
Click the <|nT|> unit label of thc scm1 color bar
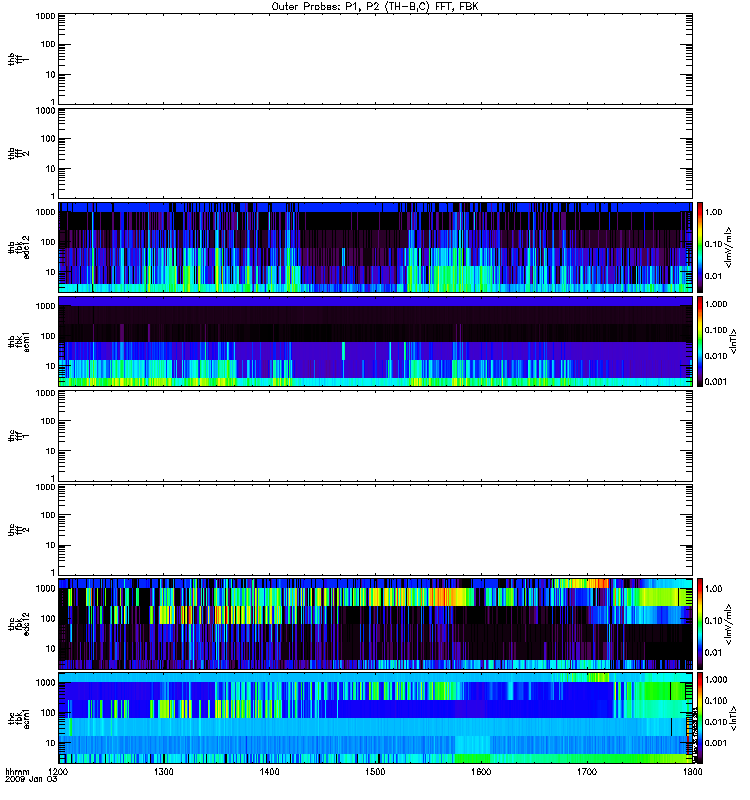(x=733, y=718)
